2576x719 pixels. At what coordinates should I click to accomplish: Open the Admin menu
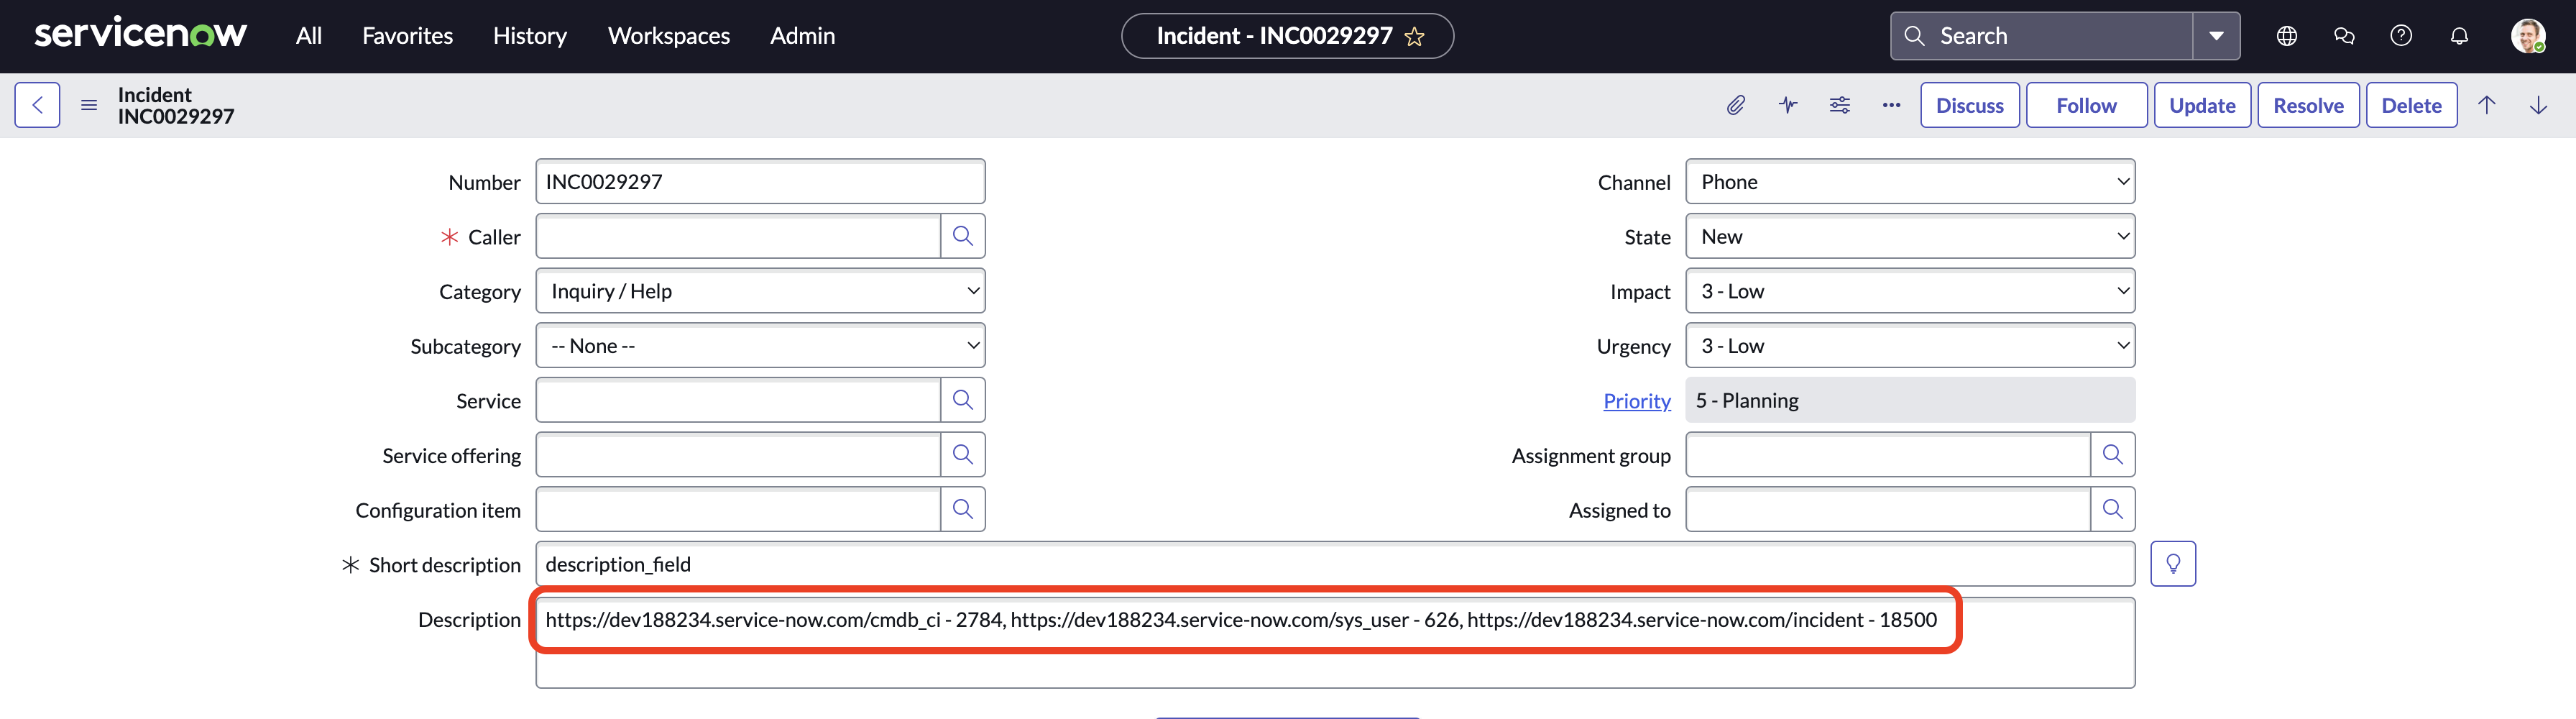[x=802, y=35]
